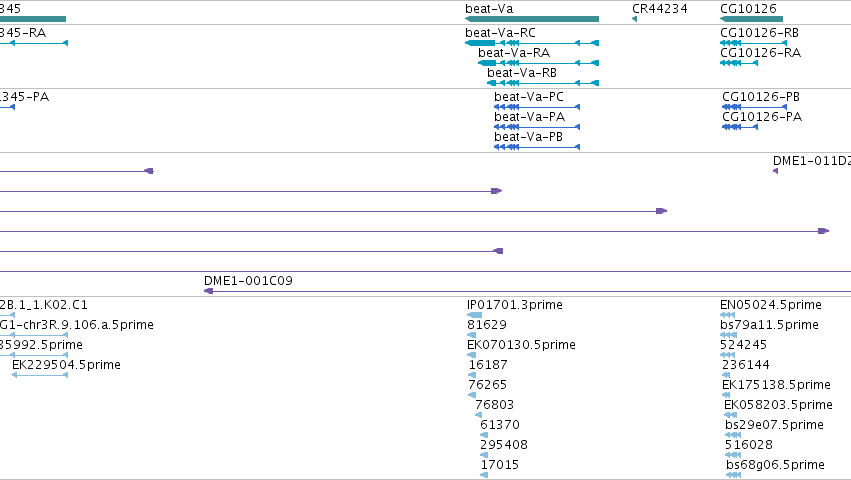Select the EK175138.5prime EST label
Image resolution: width=851 pixels, height=480 pixels.
[776, 385]
